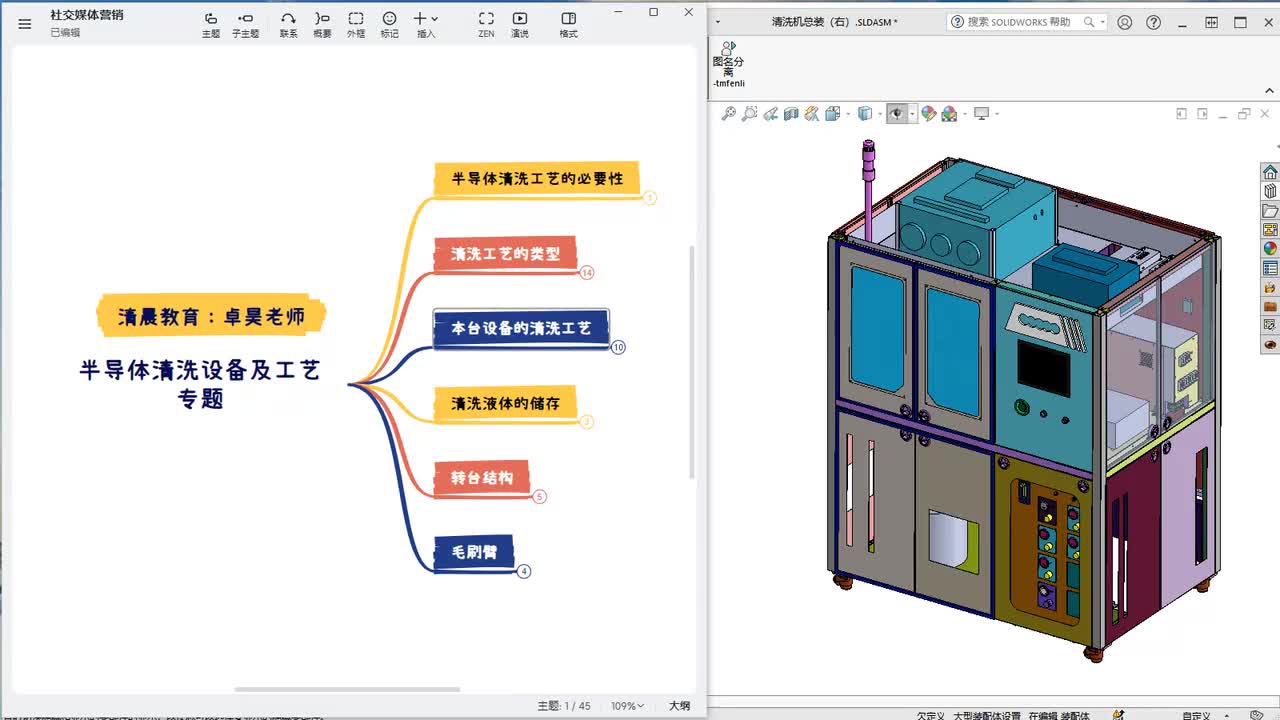Click the Apply Scene icon
Viewport: 1280px width, 720px height.
949,114
